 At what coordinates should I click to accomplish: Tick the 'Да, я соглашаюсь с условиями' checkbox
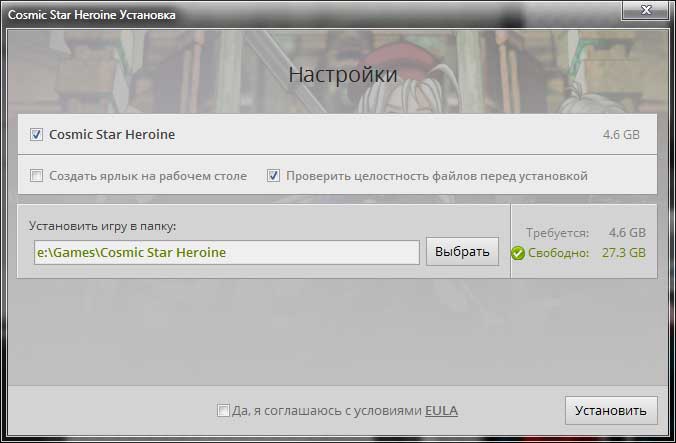[223, 410]
